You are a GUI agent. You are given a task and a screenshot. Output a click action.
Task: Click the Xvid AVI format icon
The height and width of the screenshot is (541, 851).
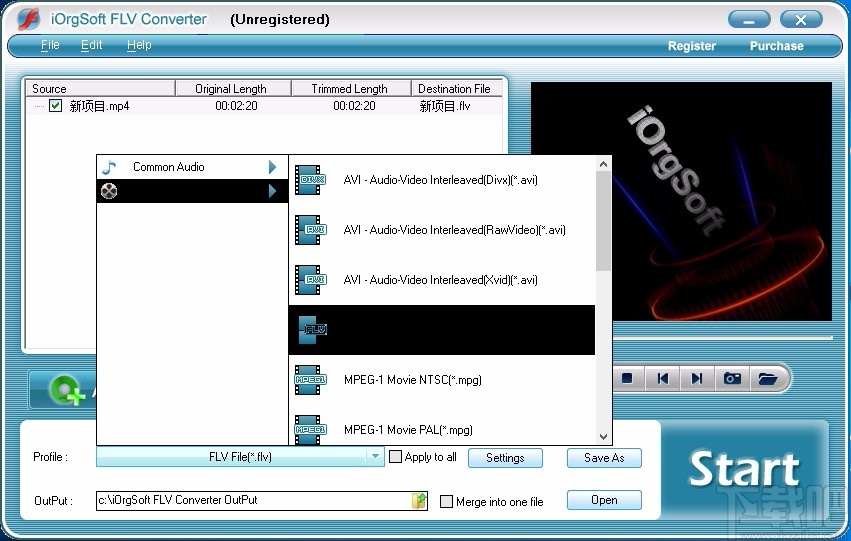click(x=310, y=279)
